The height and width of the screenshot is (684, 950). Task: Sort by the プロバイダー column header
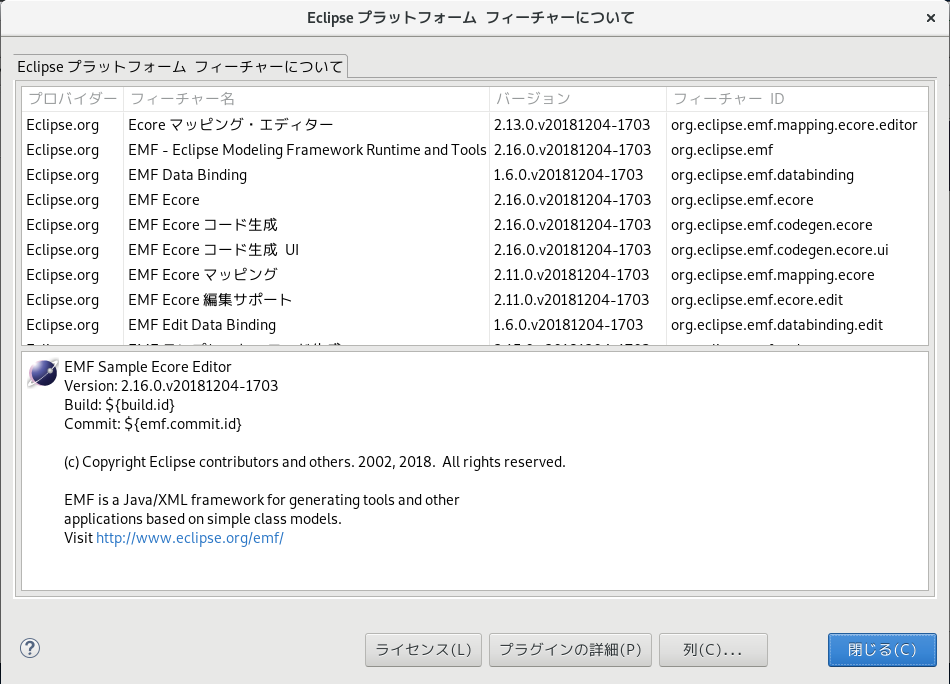click(x=73, y=99)
